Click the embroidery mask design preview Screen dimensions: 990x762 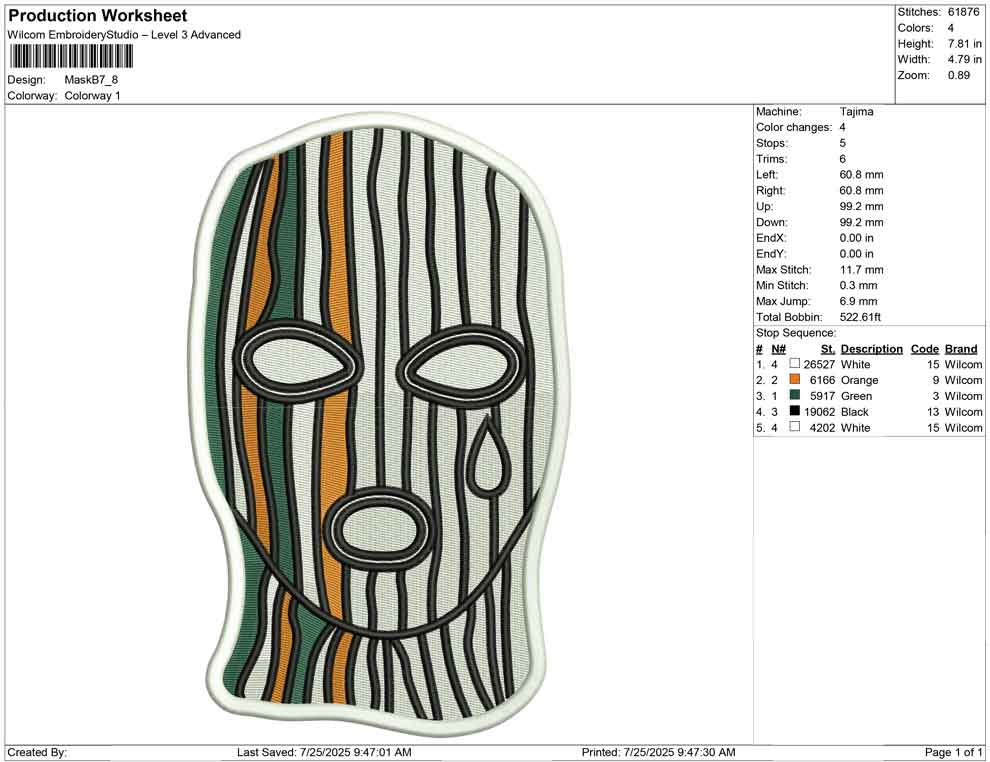pos(380,422)
